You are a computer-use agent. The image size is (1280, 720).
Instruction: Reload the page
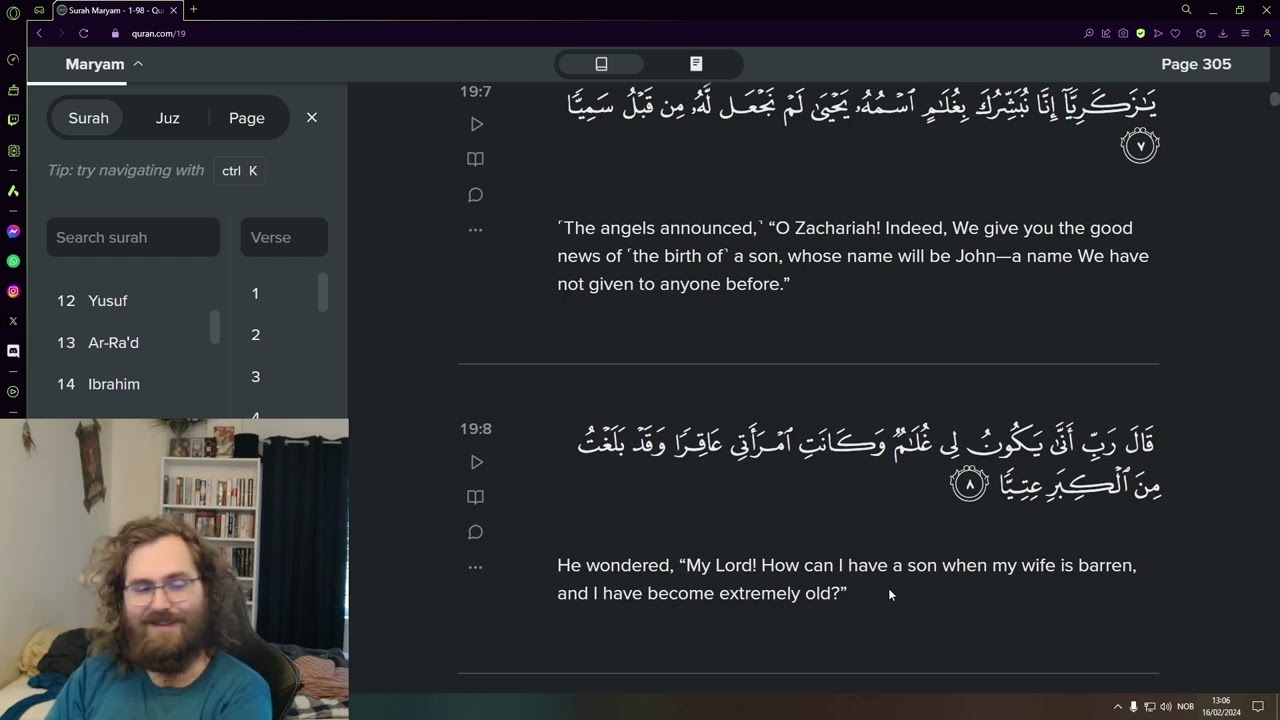coord(84,33)
